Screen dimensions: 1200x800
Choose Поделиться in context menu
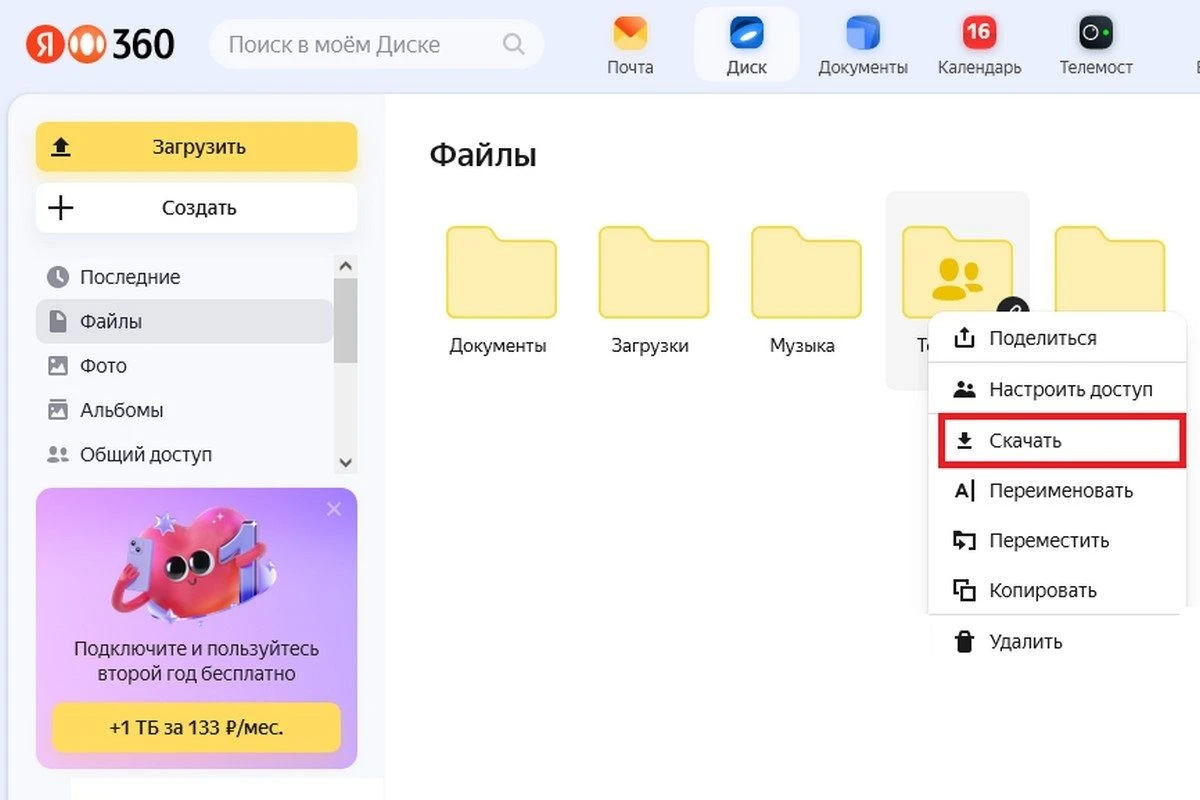click(x=1057, y=338)
